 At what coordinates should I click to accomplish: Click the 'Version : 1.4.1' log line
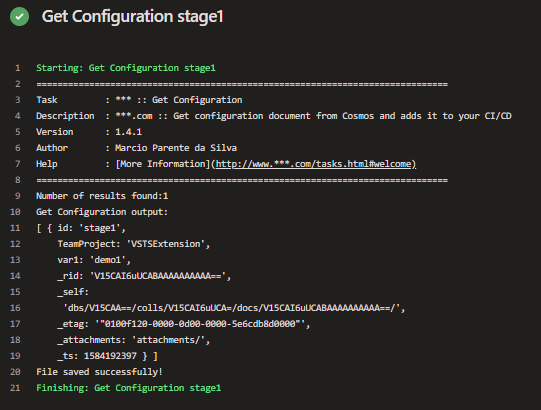pos(89,132)
